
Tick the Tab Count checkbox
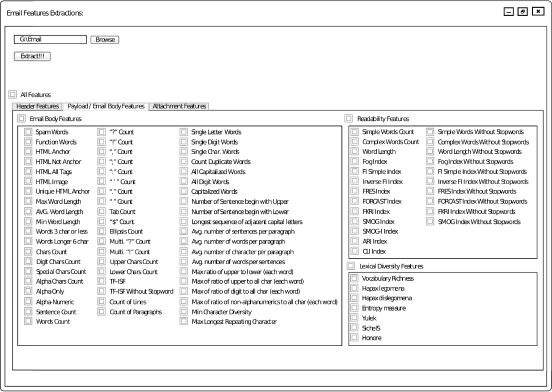(101, 211)
